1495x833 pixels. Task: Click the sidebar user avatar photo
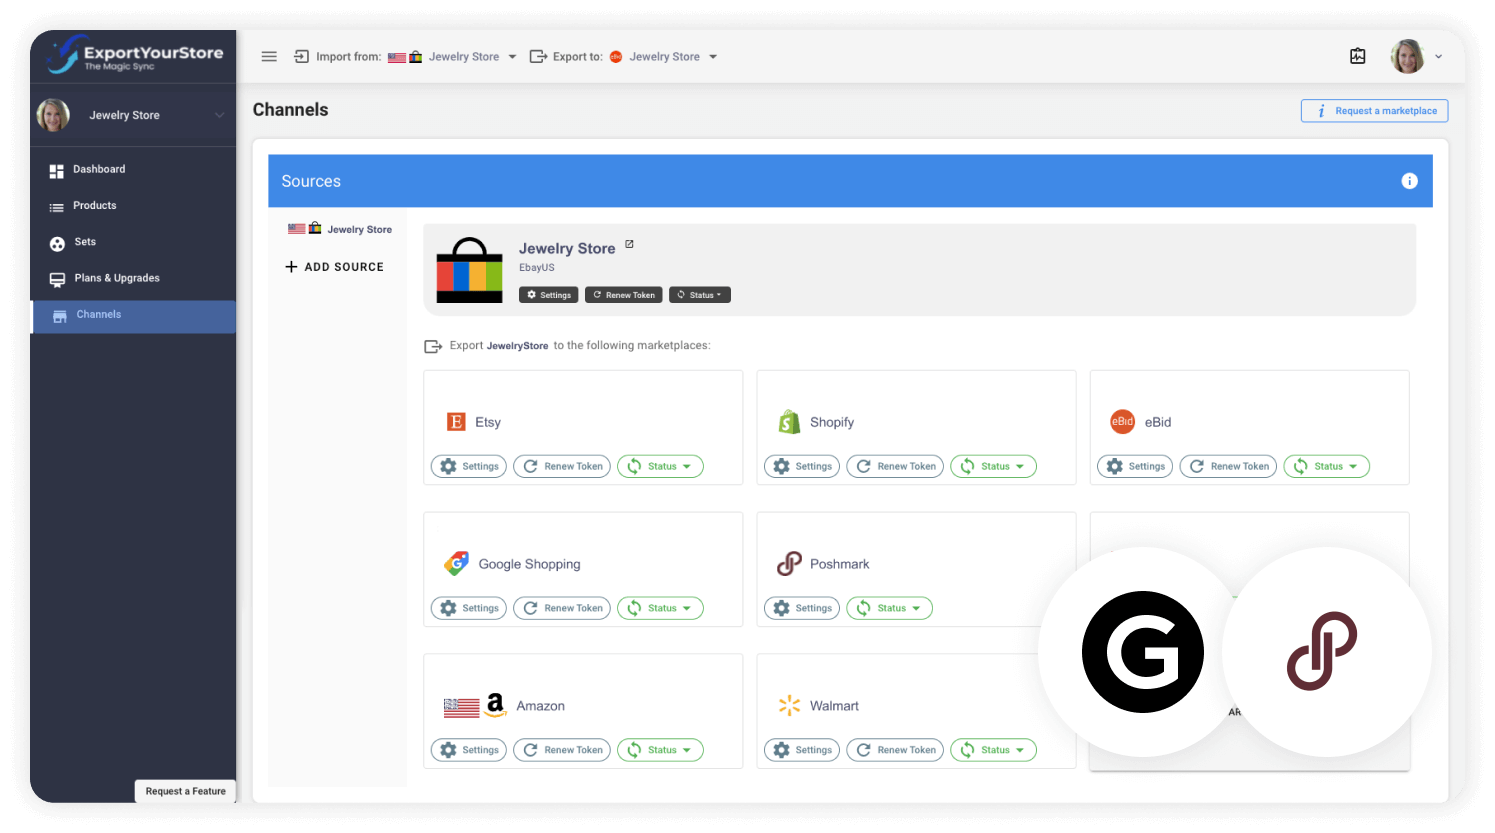click(53, 115)
